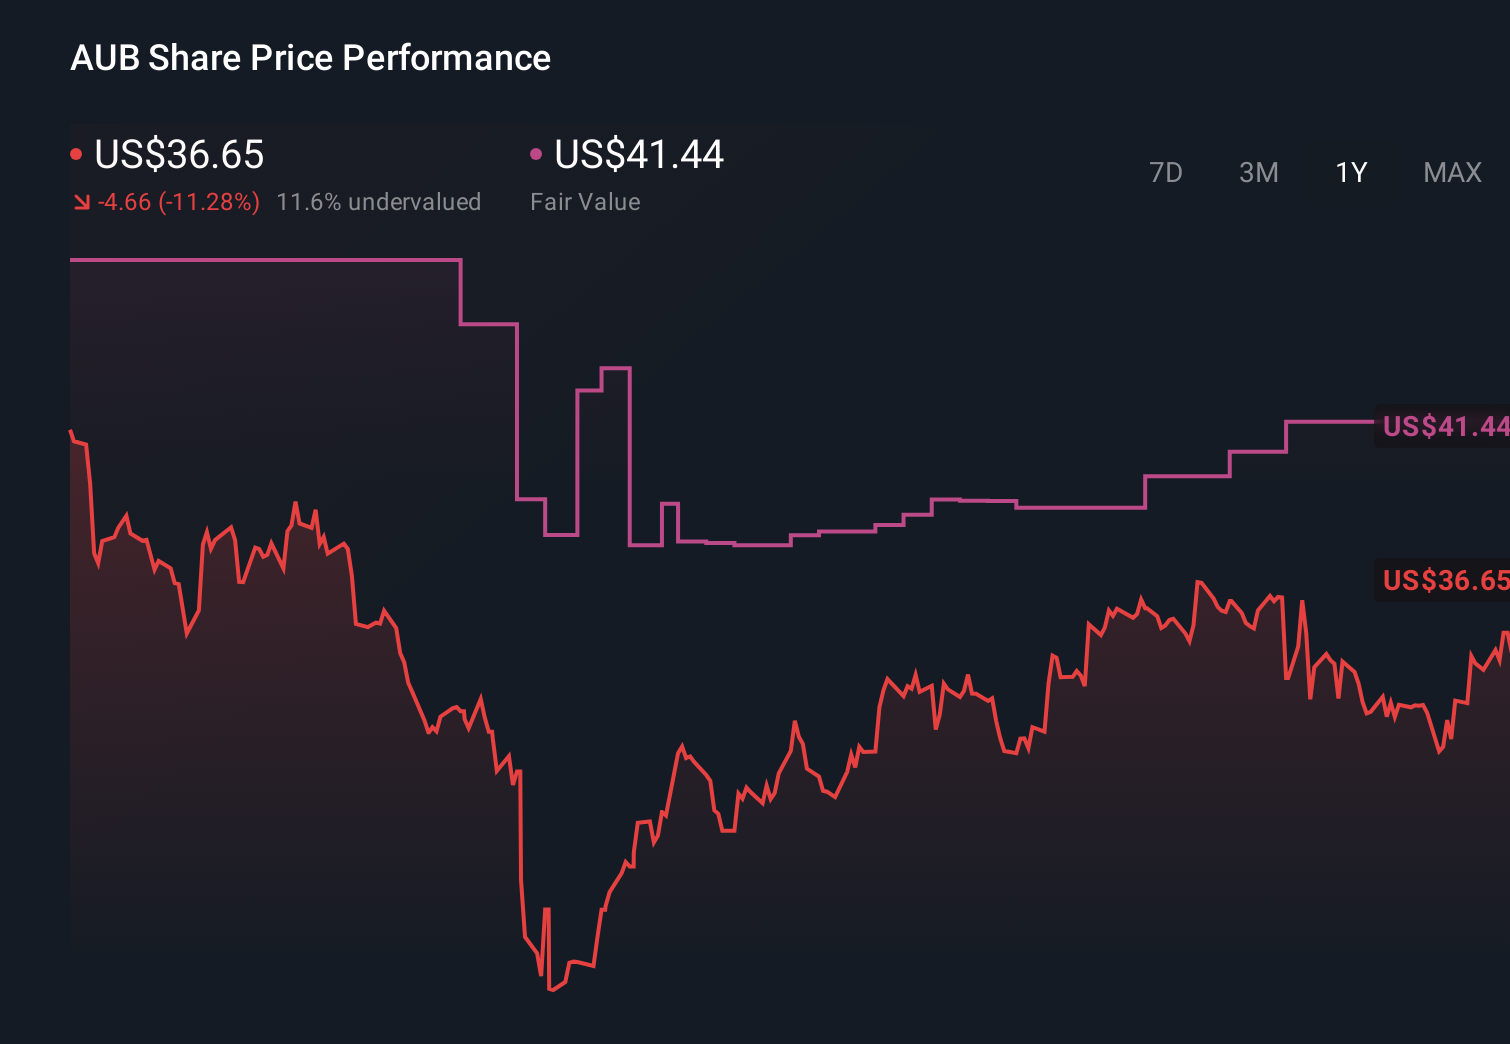Click the pink Fair Value legend dot
The image size is (1510, 1044).
pyautogui.click(x=537, y=152)
